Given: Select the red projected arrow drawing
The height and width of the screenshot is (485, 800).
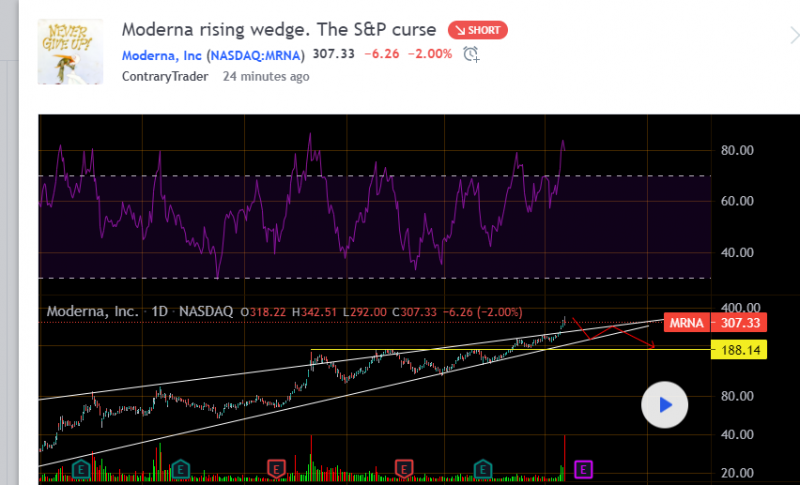Looking at the screenshot, I should pos(622,336).
